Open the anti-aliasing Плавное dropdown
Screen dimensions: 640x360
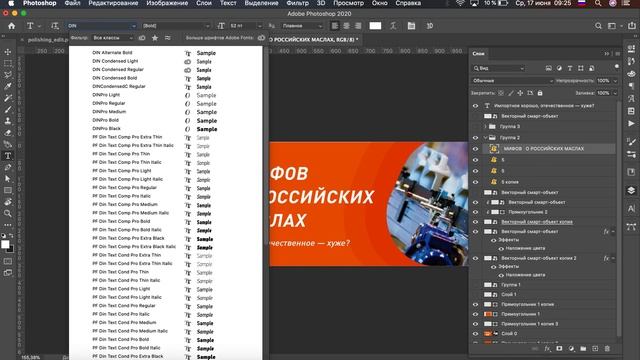(x=302, y=26)
